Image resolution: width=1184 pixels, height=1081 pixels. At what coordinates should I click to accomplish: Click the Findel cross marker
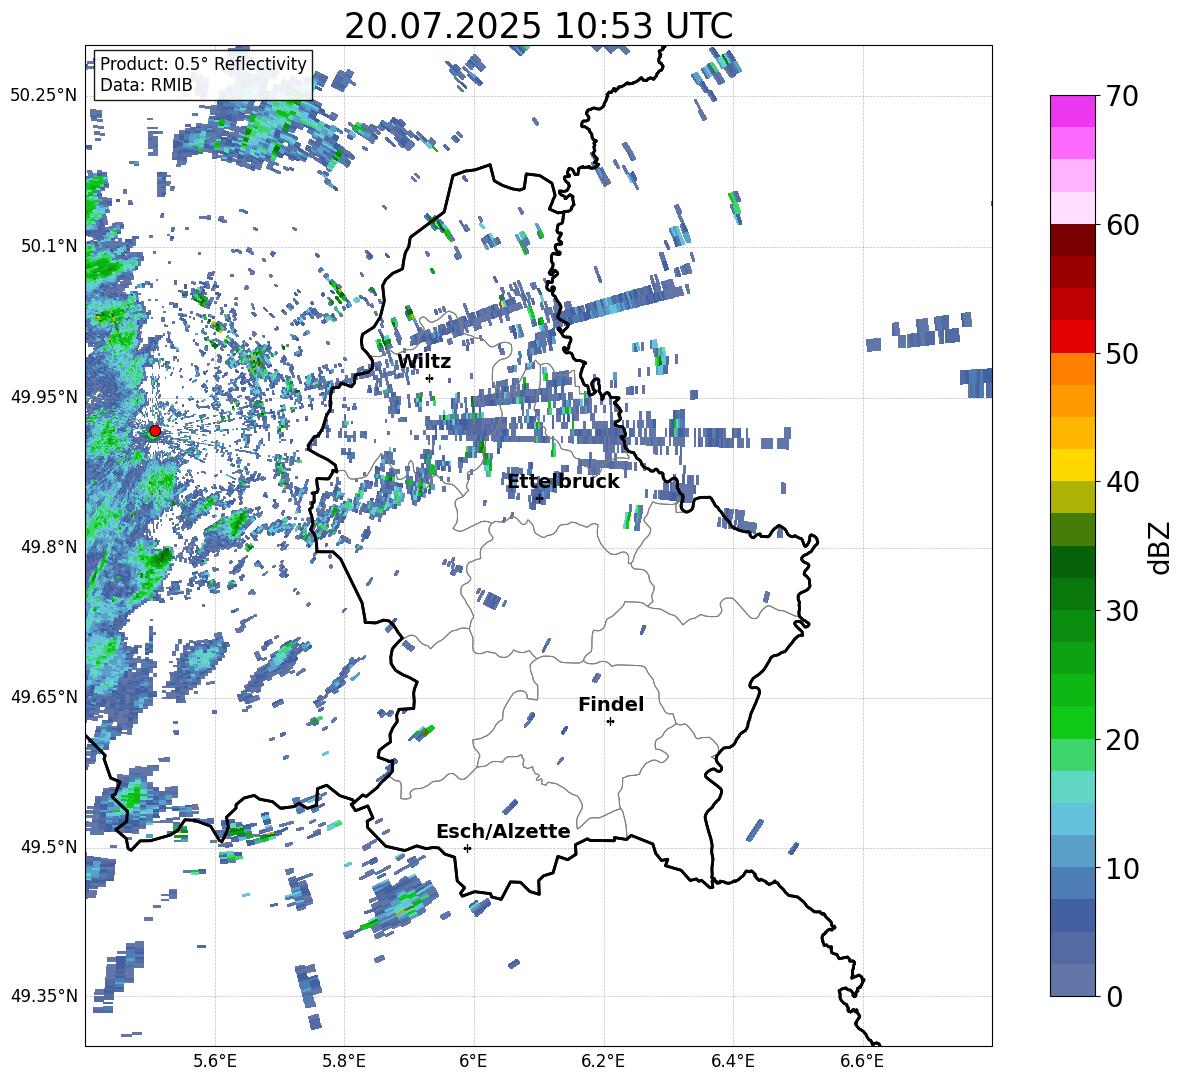(610, 722)
